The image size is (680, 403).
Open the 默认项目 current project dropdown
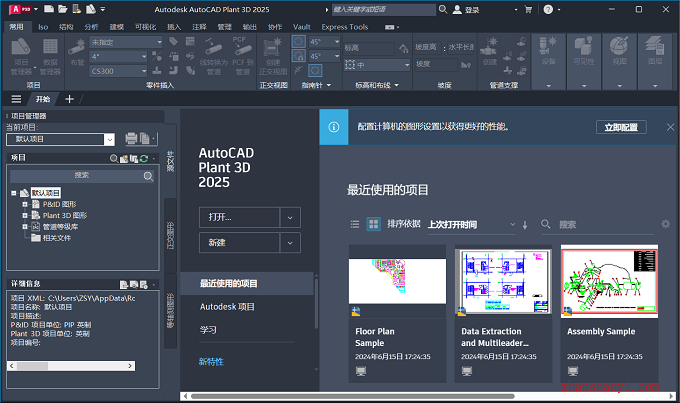[109, 139]
